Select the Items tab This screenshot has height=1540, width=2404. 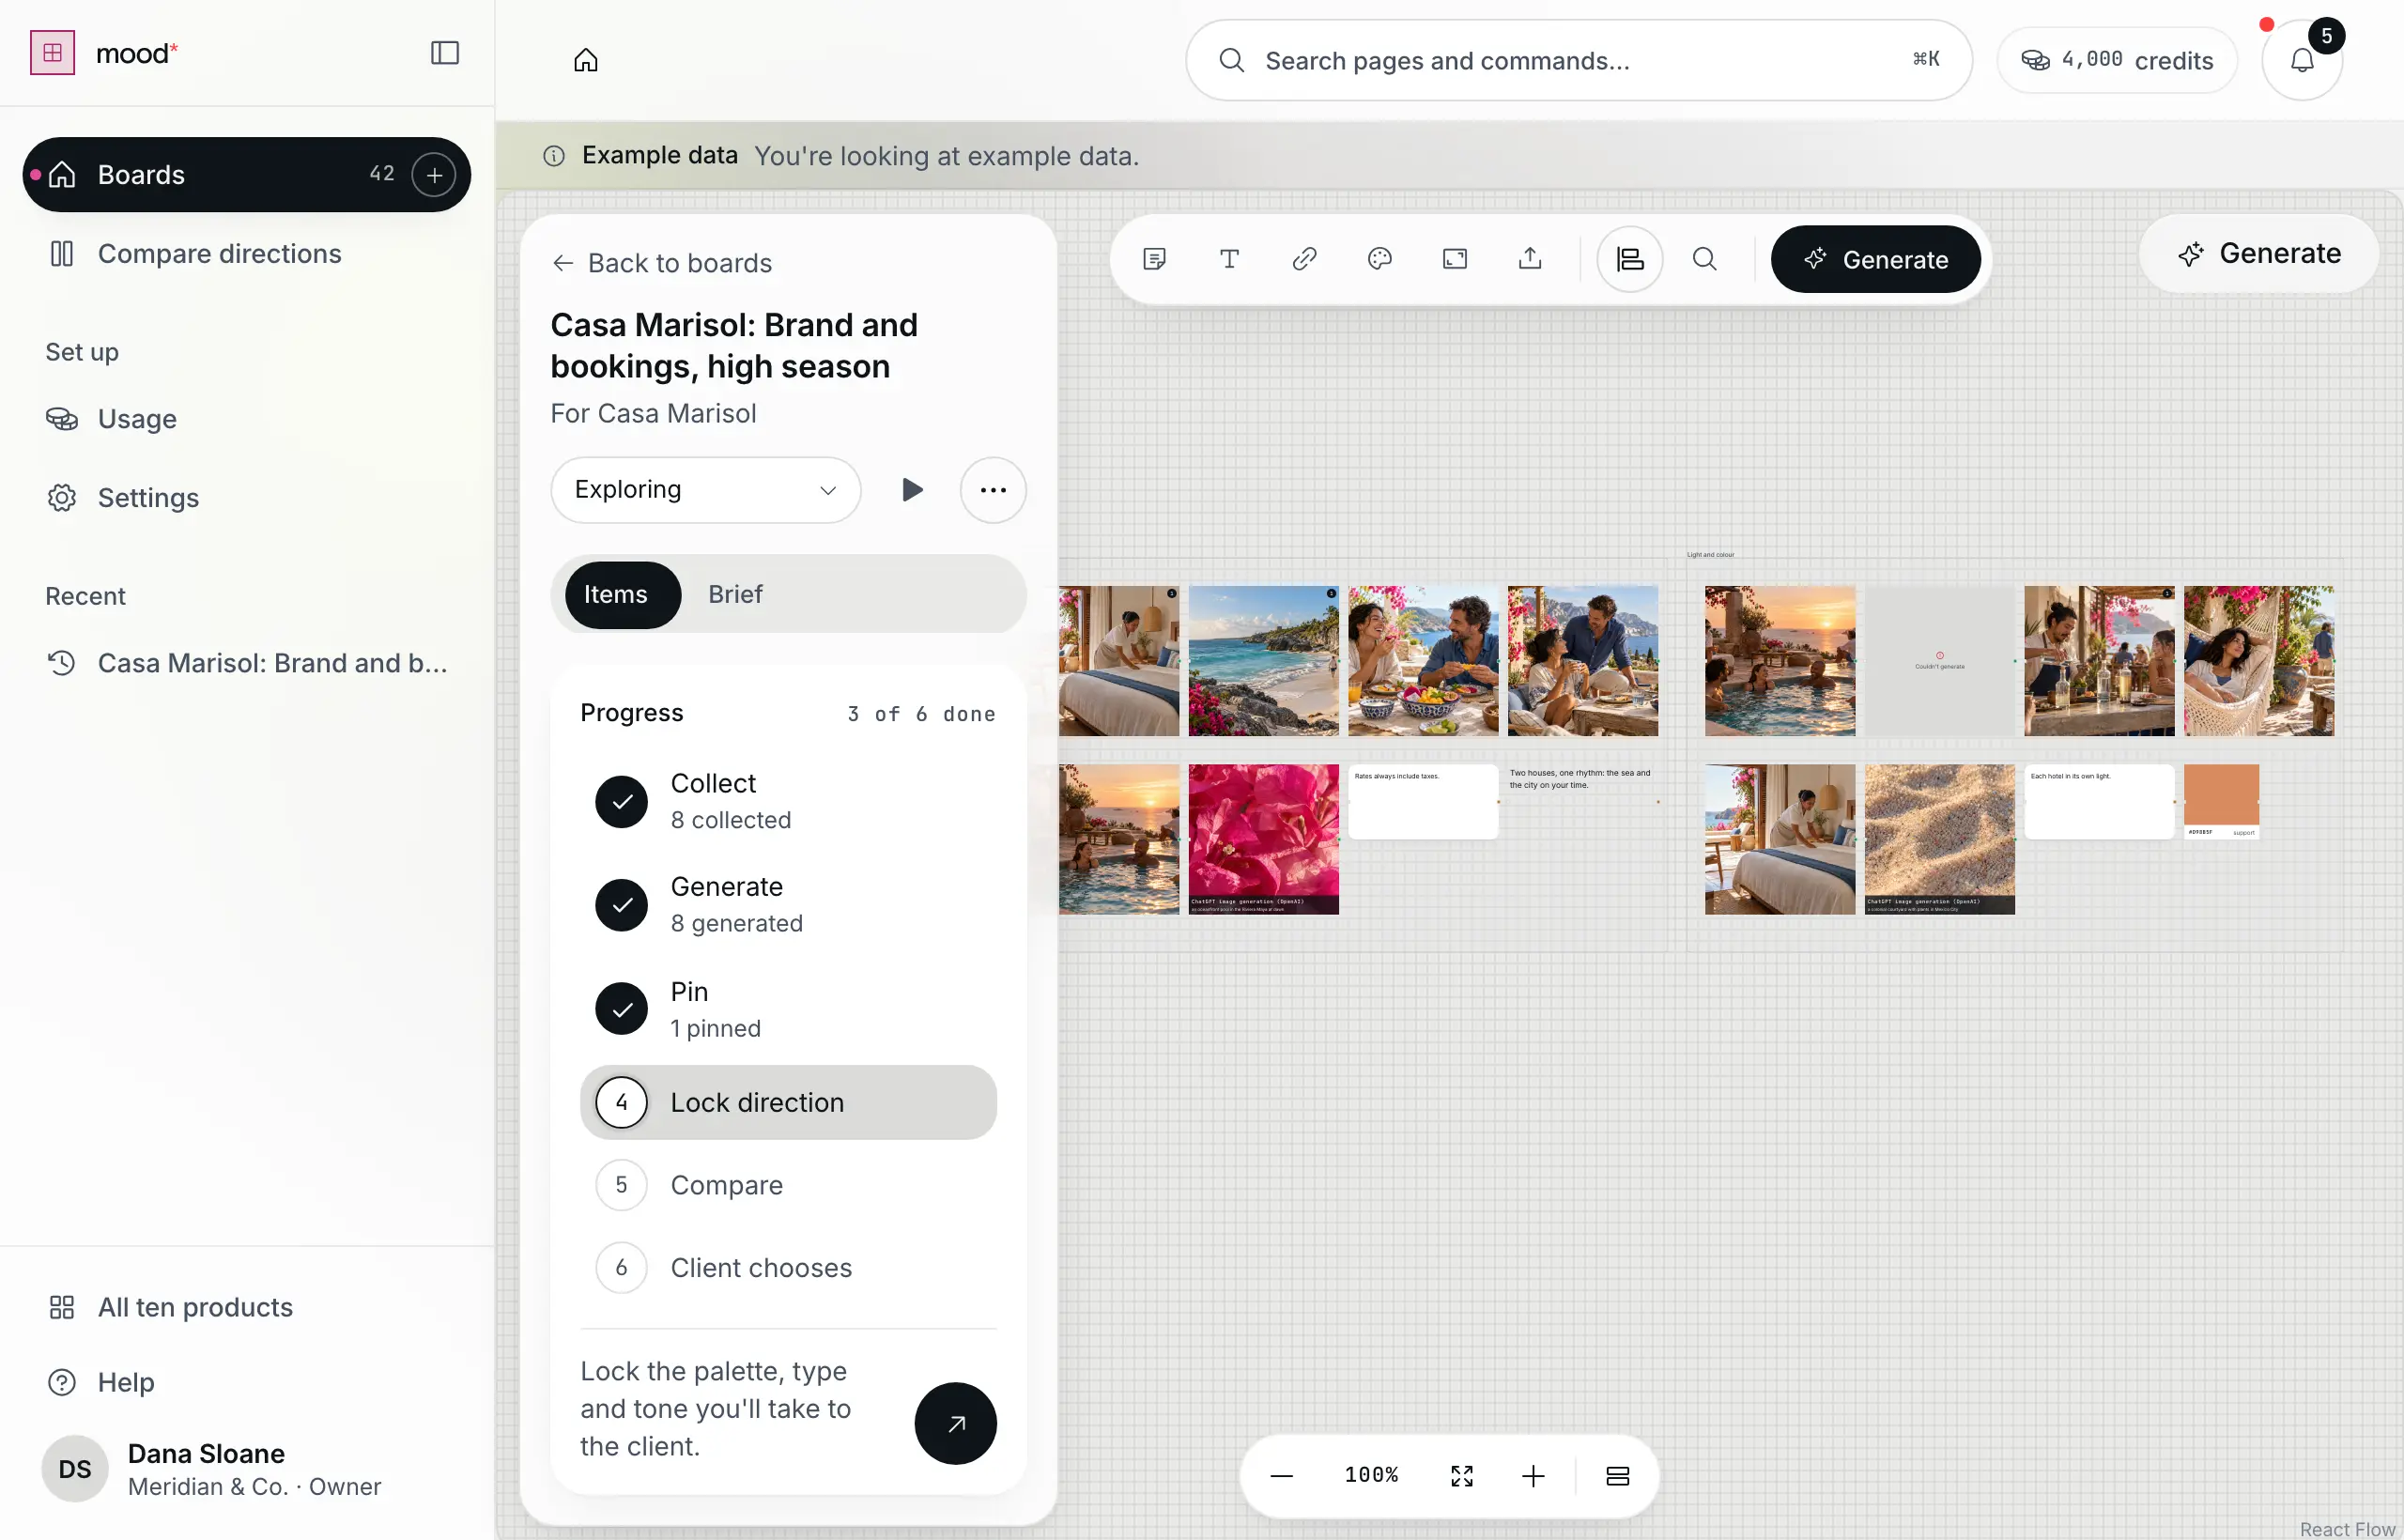tap(622, 595)
